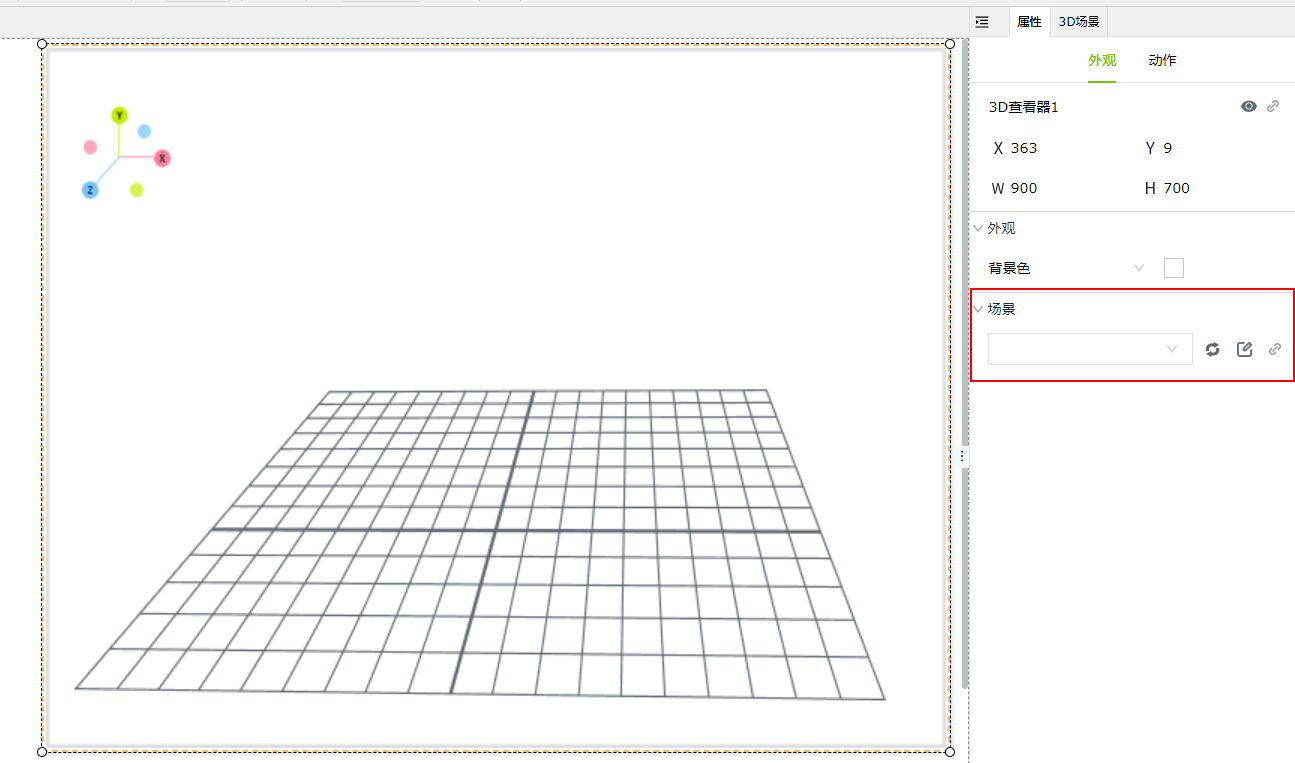Viewport: 1295px width, 763px height.
Task: Click the unlabeled pink gizmo dot
Action: (90, 147)
